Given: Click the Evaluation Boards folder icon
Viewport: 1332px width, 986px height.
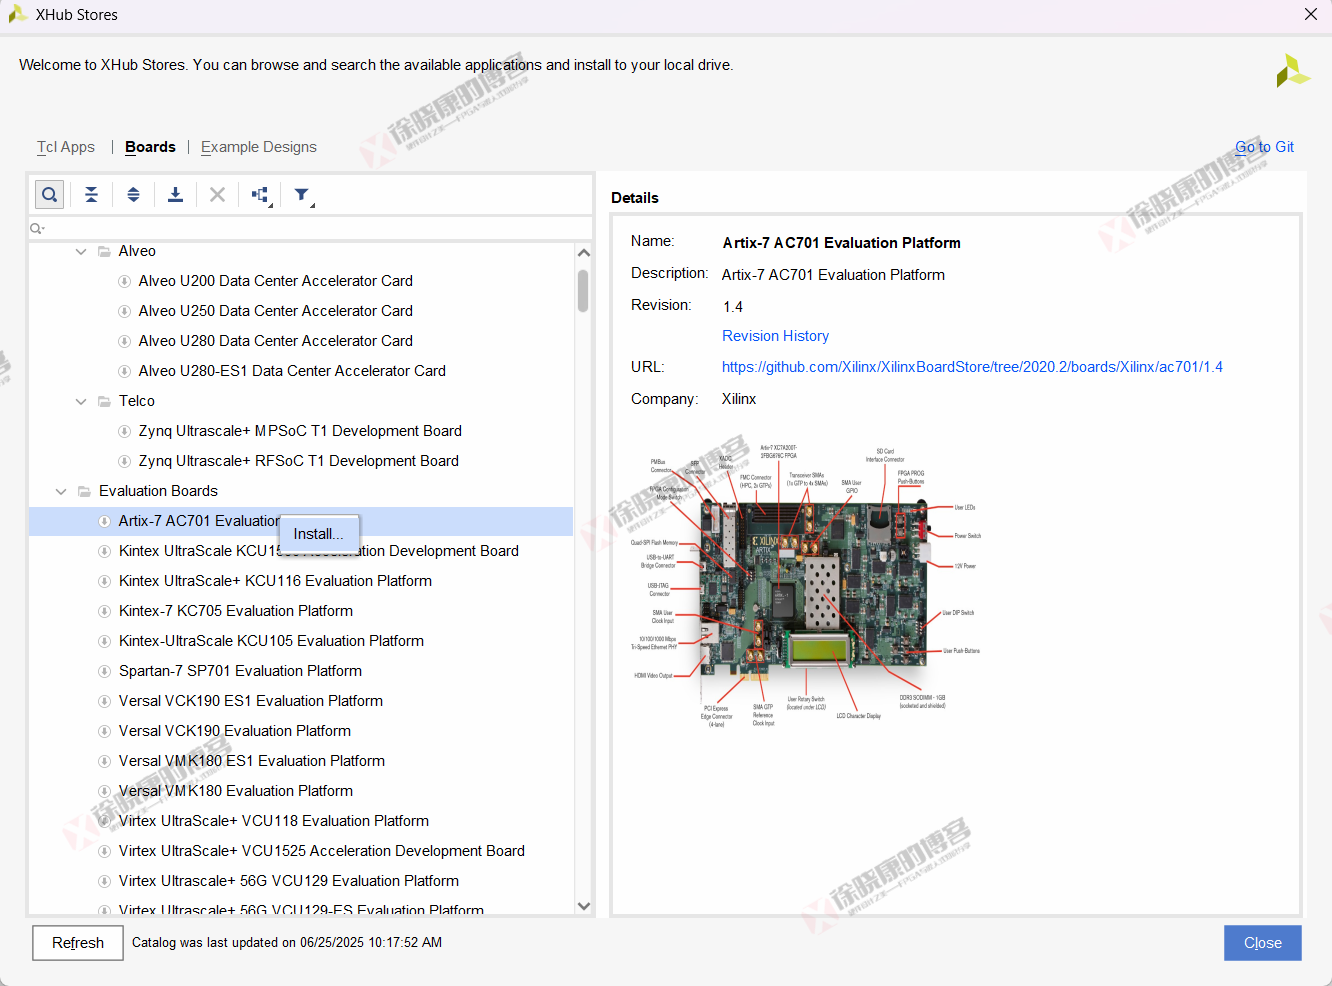Looking at the screenshot, I should [x=84, y=491].
